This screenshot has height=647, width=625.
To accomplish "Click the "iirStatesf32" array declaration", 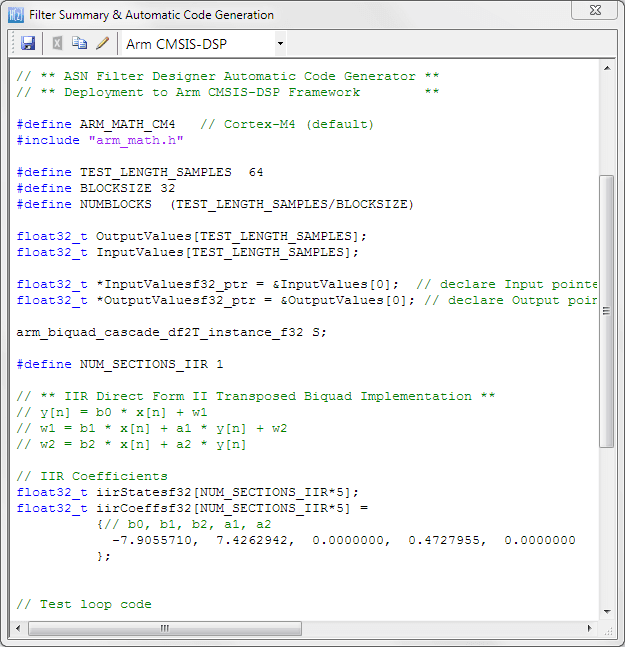I will click(187, 492).
